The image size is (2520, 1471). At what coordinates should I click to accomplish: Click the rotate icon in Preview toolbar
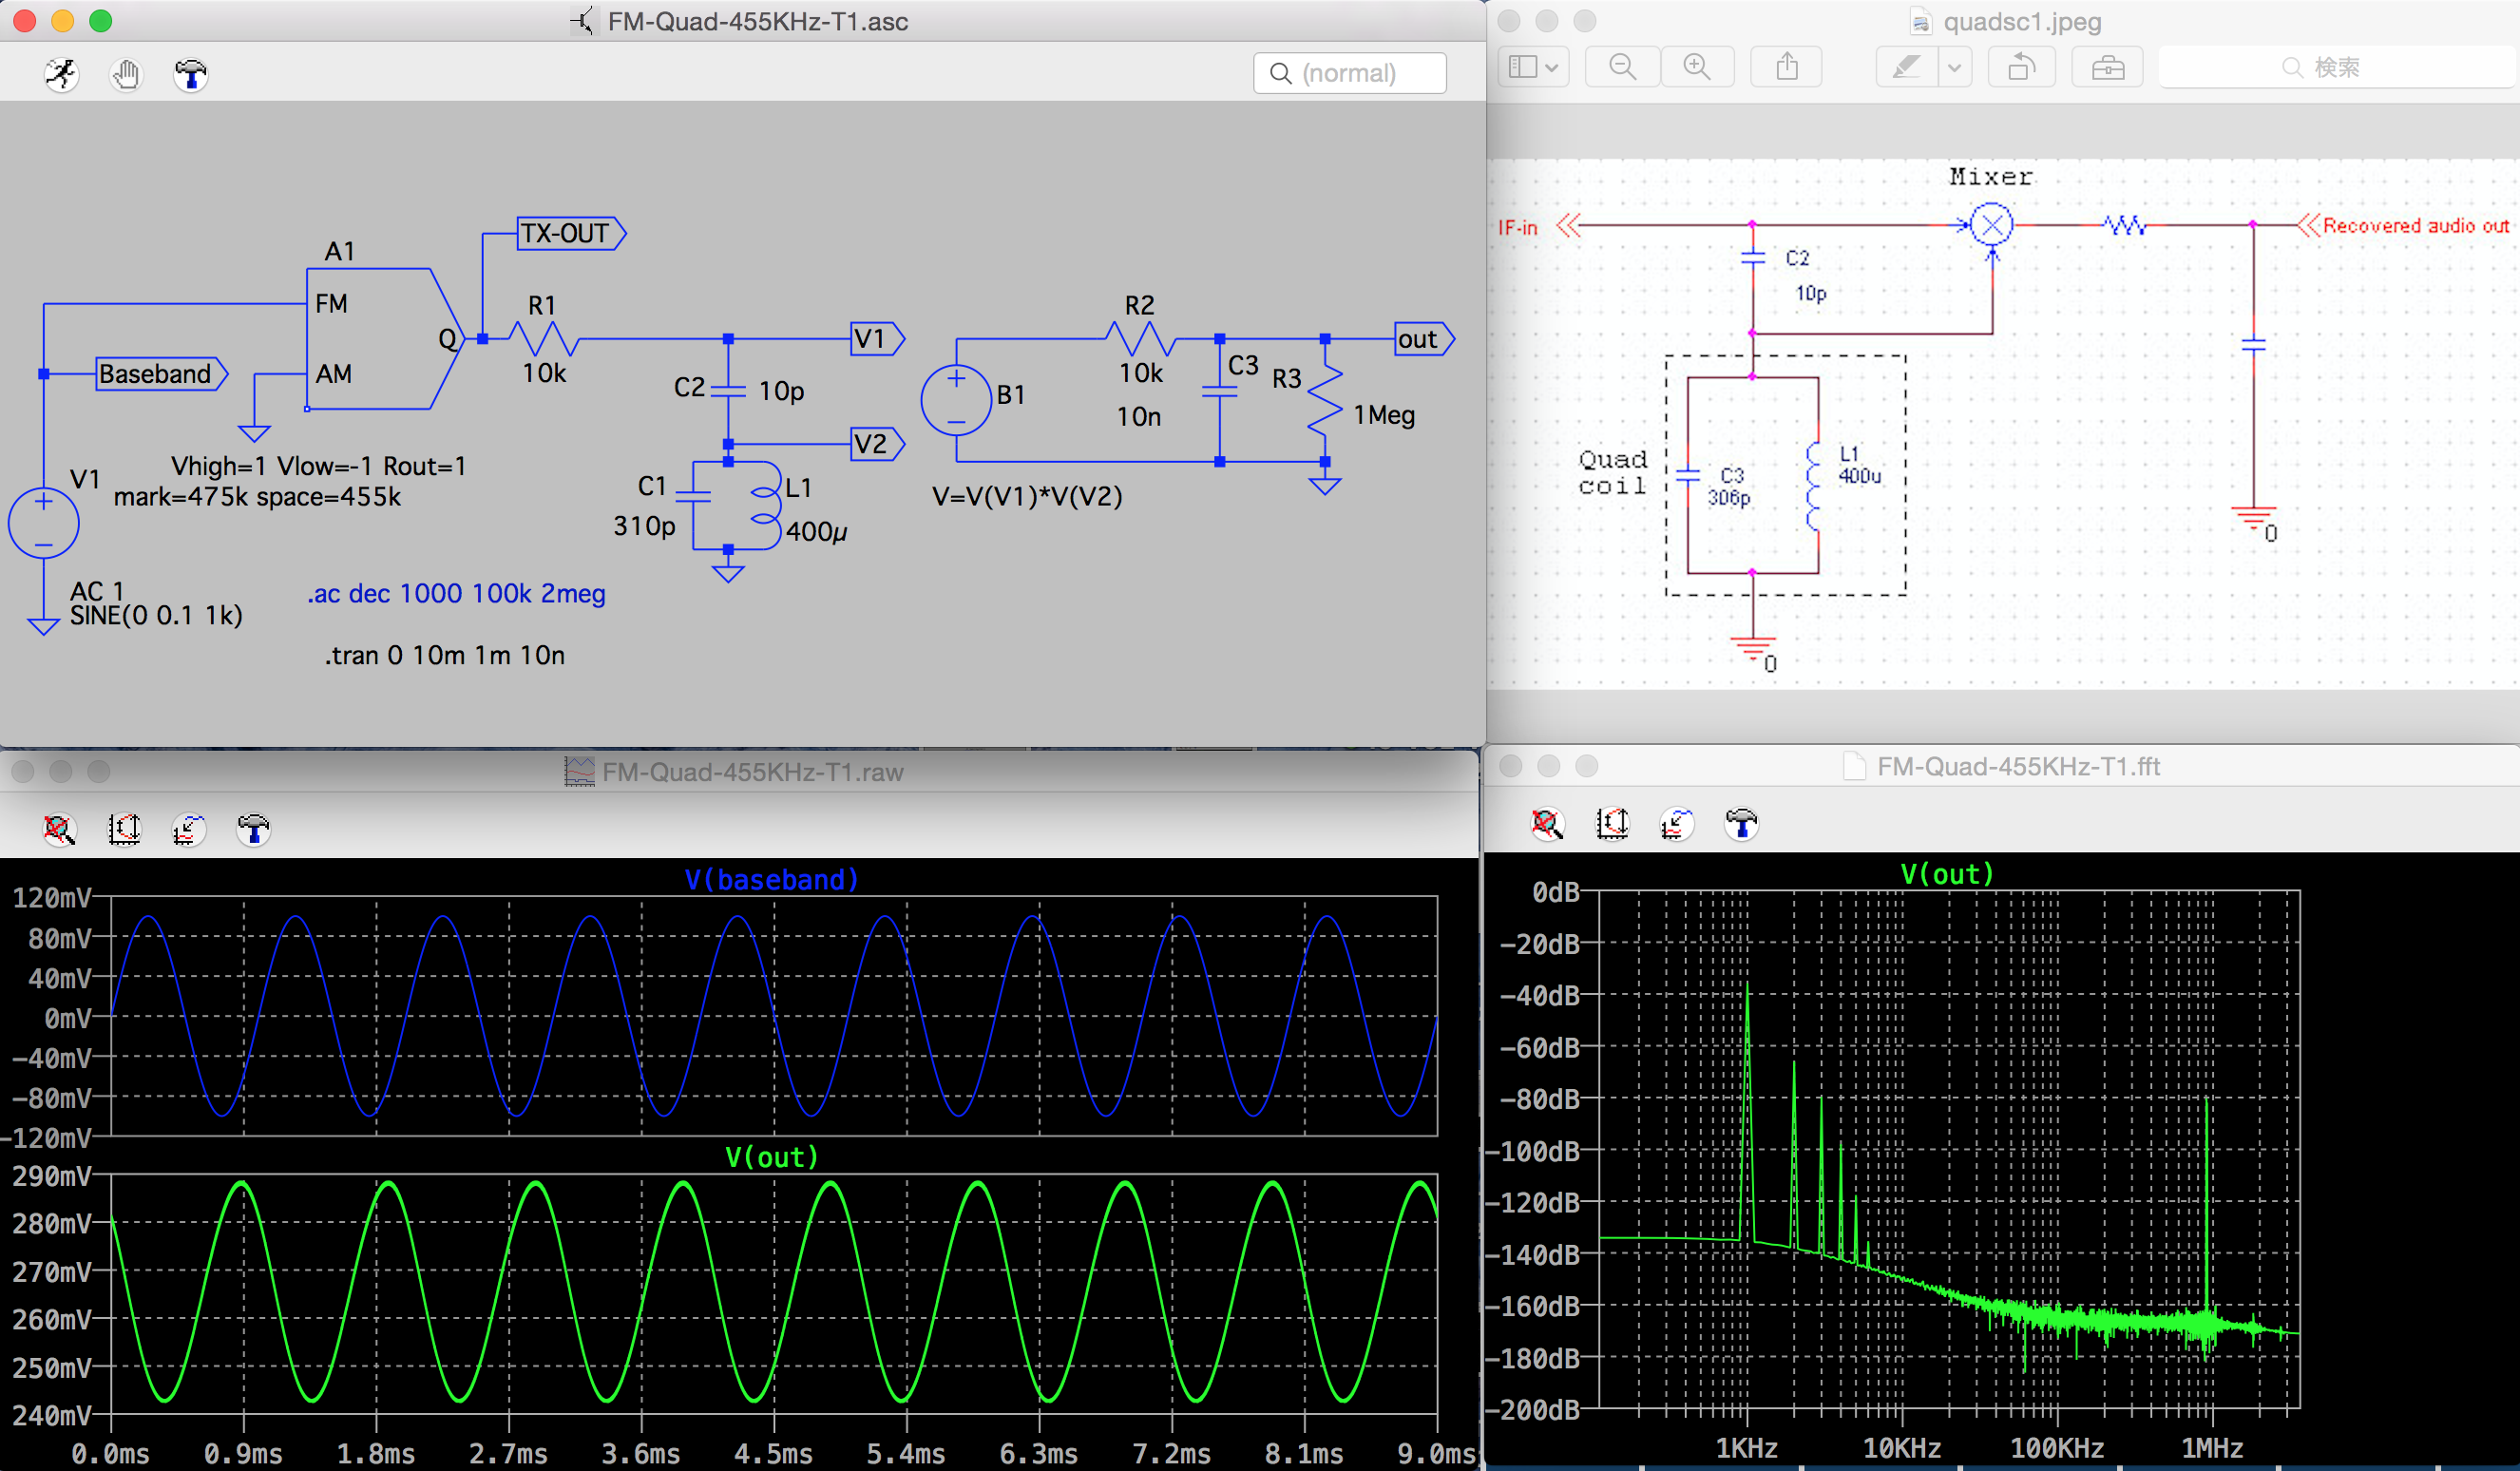[x=2021, y=67]
